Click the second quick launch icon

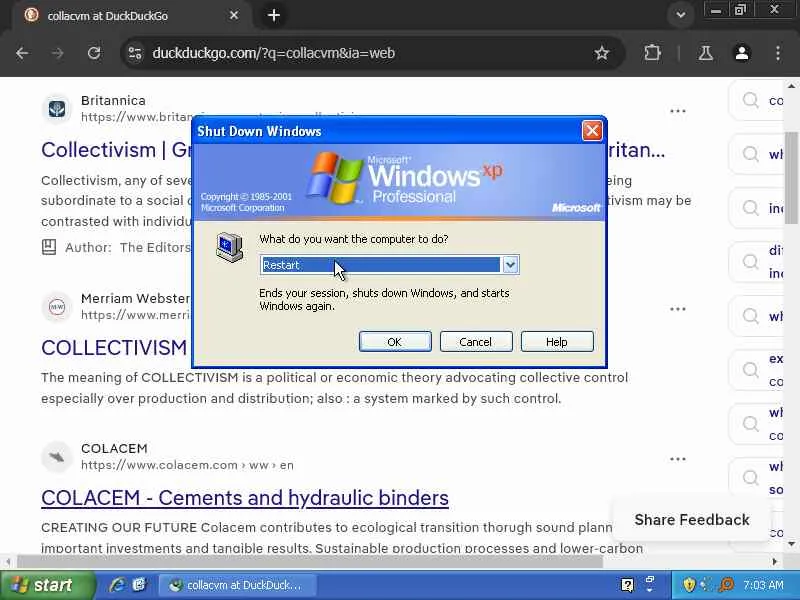(x=139, y=585)
